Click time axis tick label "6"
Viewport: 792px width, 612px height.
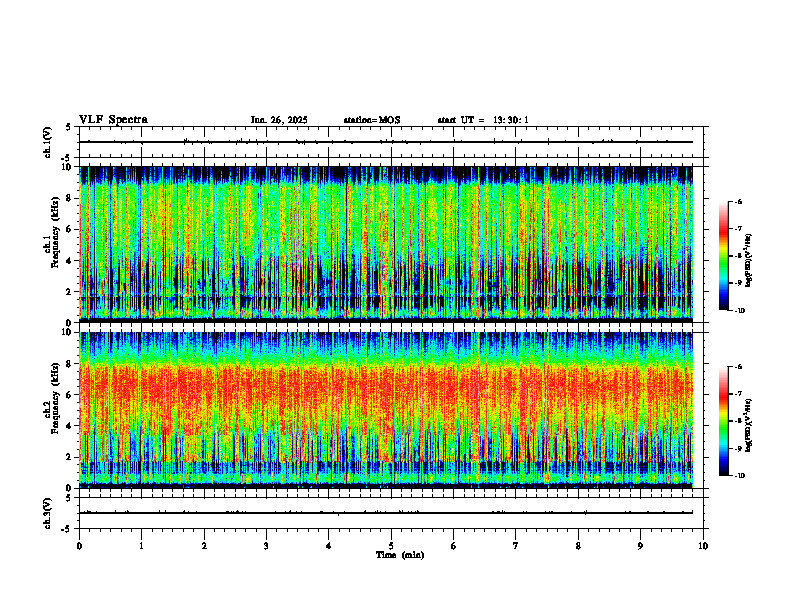point(454,546)
